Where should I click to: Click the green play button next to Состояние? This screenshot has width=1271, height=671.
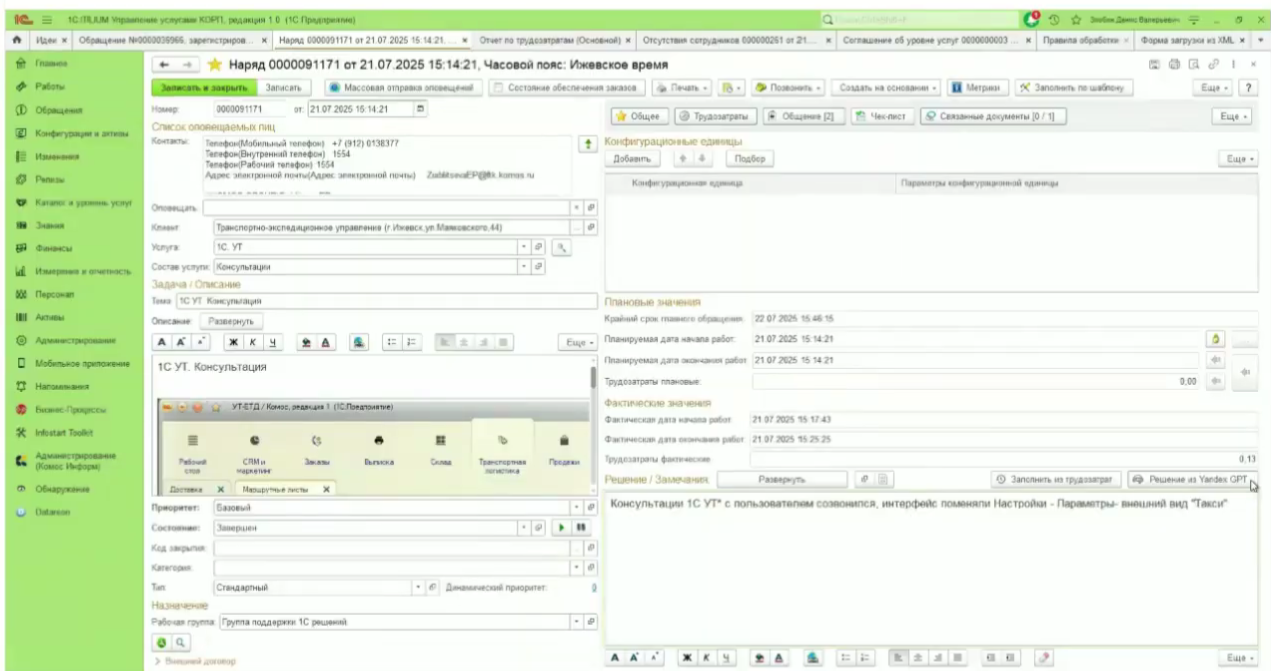coord(563,528)
